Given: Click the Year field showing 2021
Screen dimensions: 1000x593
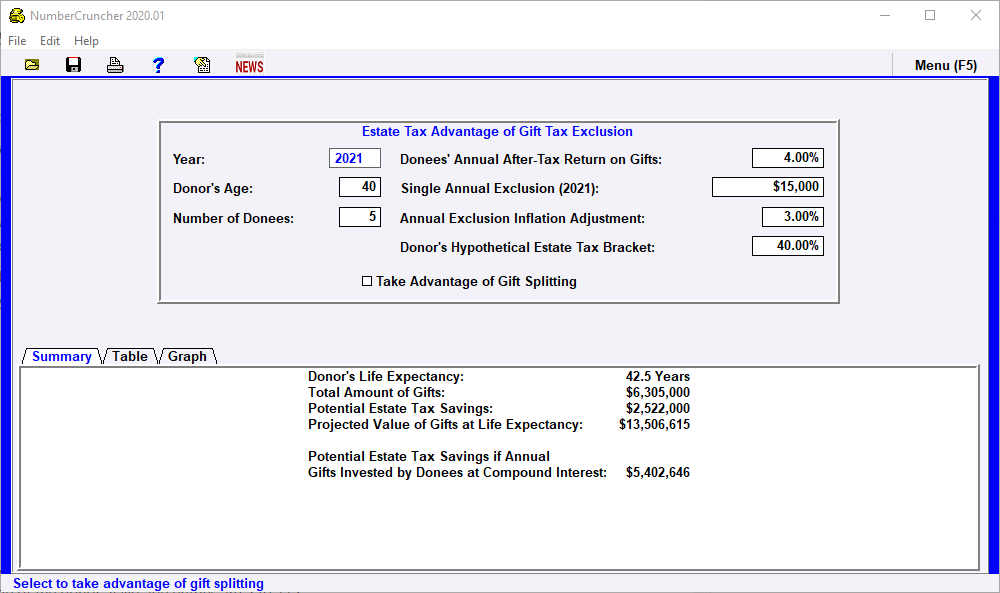Looking at the screenshot, I should pyautogui.click(x=355, y=158).
